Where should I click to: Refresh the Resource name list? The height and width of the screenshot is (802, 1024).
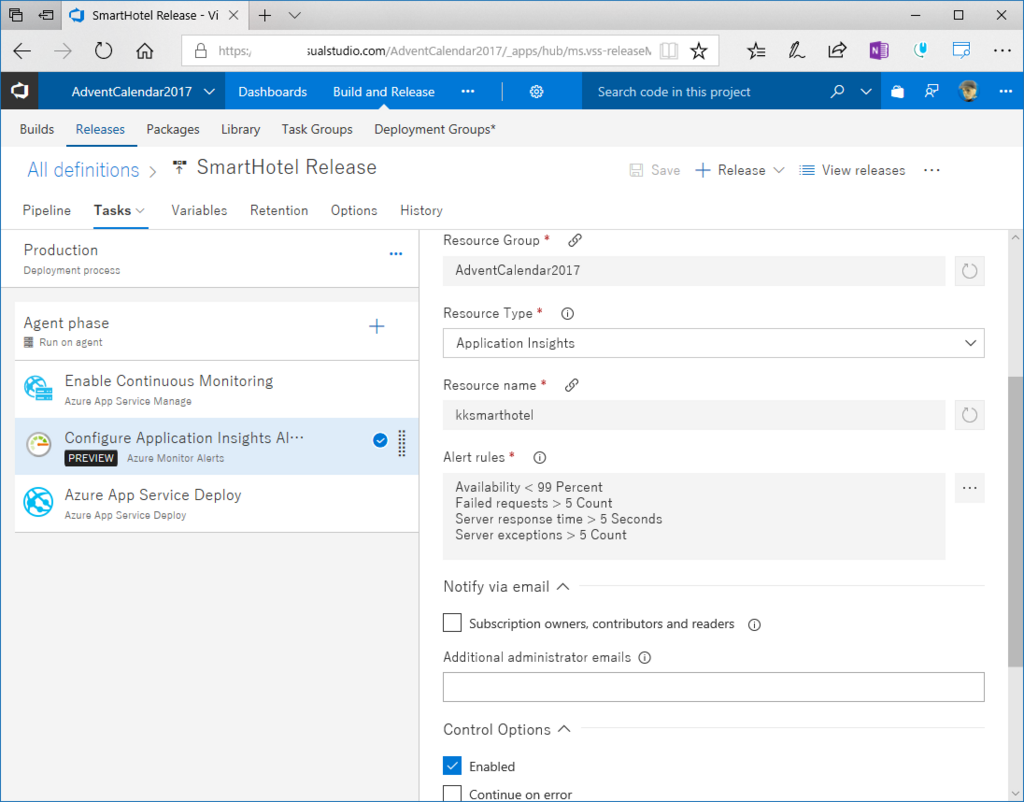(x=969, y=415)
